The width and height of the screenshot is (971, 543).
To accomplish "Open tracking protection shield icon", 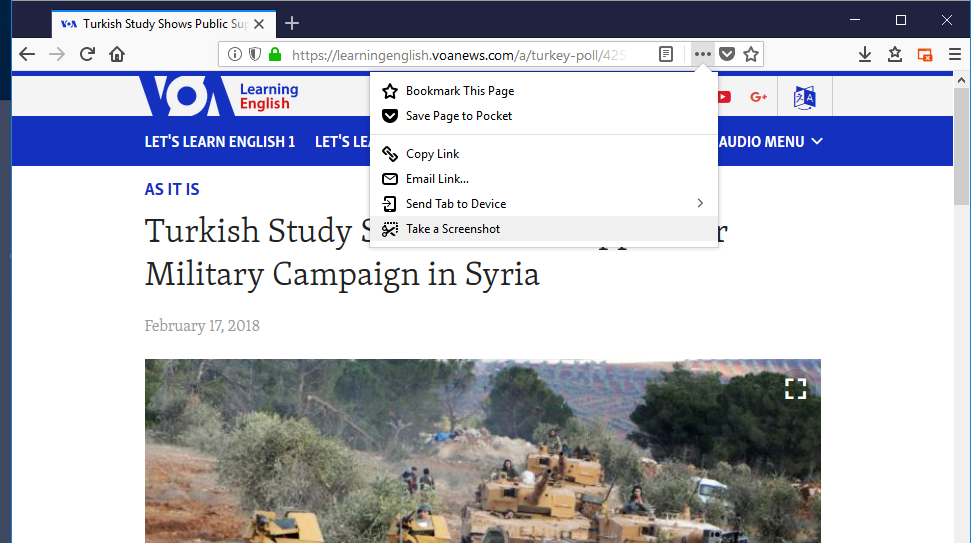I will click(x=255, y=54).
